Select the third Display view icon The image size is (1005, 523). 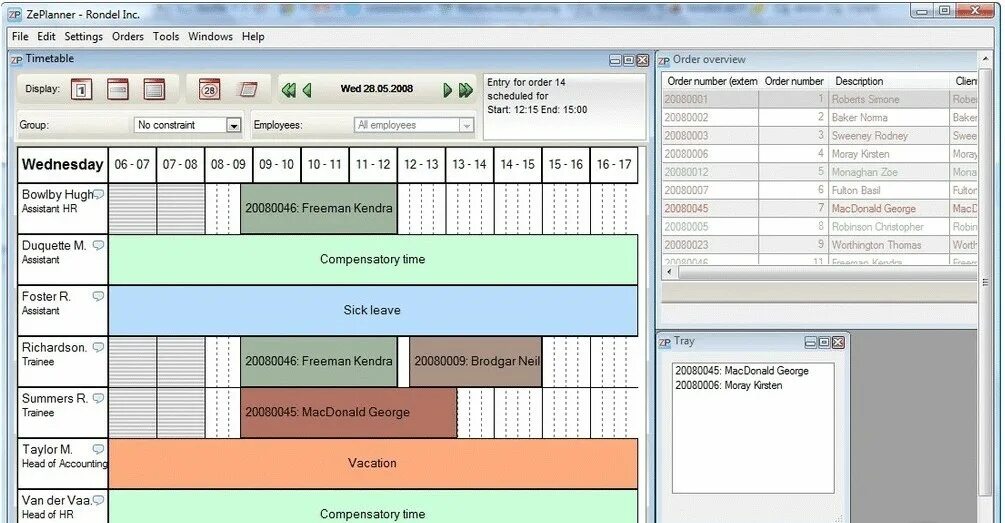tap(154, 89)
